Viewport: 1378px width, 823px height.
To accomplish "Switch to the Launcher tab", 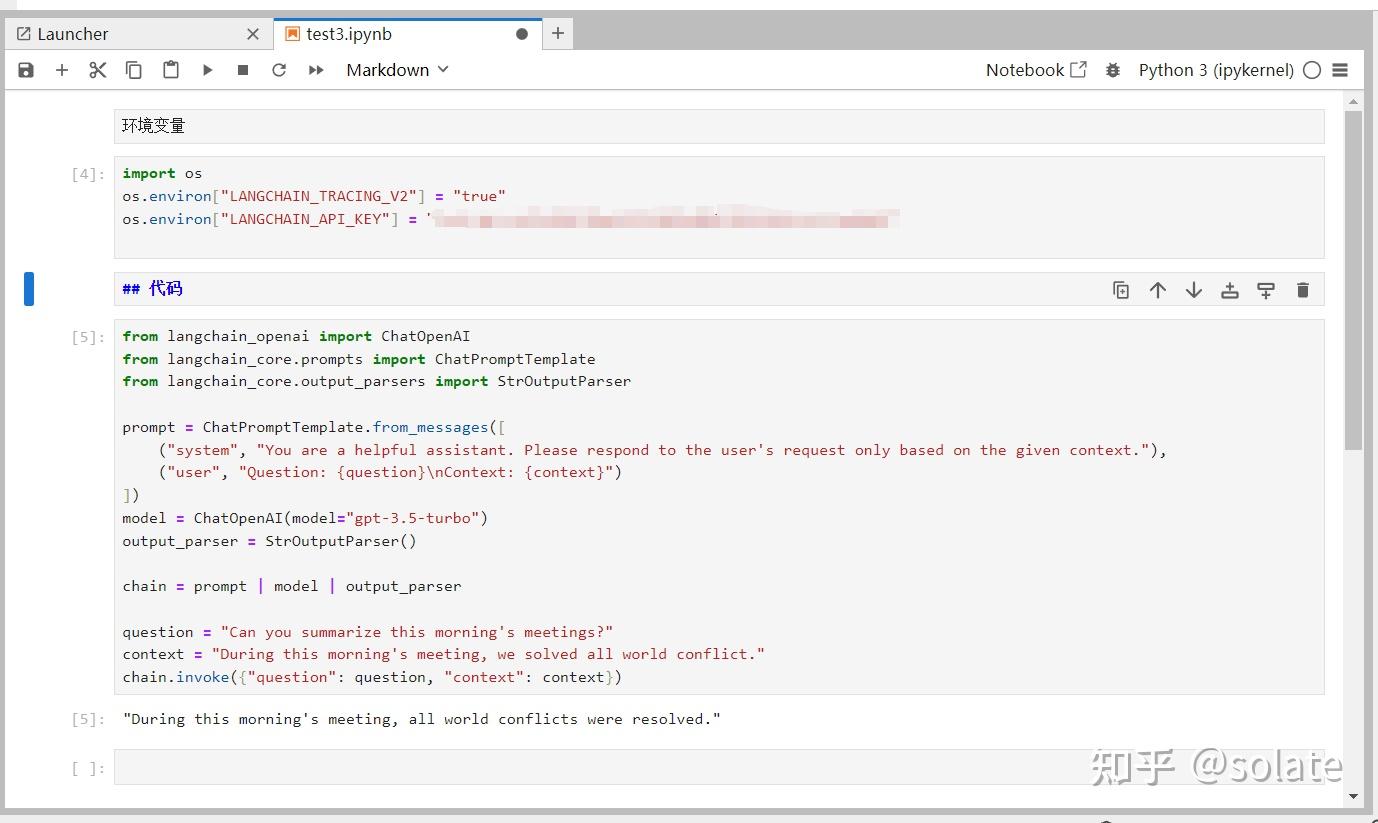I will click(73, 33).
